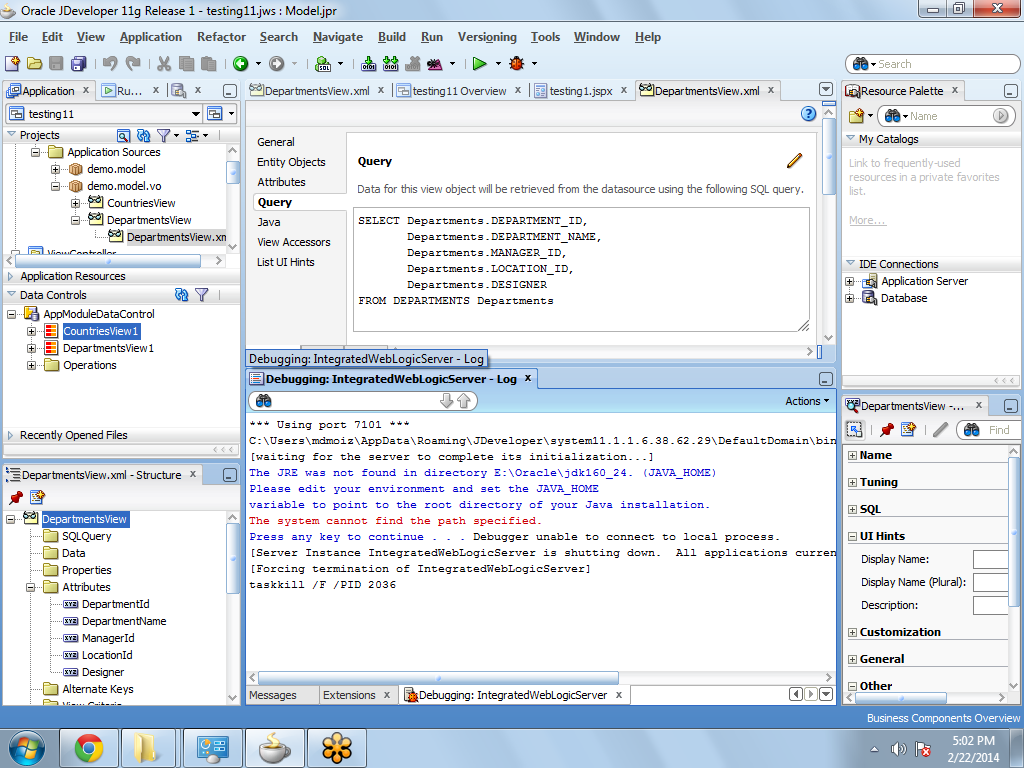Click the Display Name input field
The image size is (1024, 768).
[x=991, y=560]
